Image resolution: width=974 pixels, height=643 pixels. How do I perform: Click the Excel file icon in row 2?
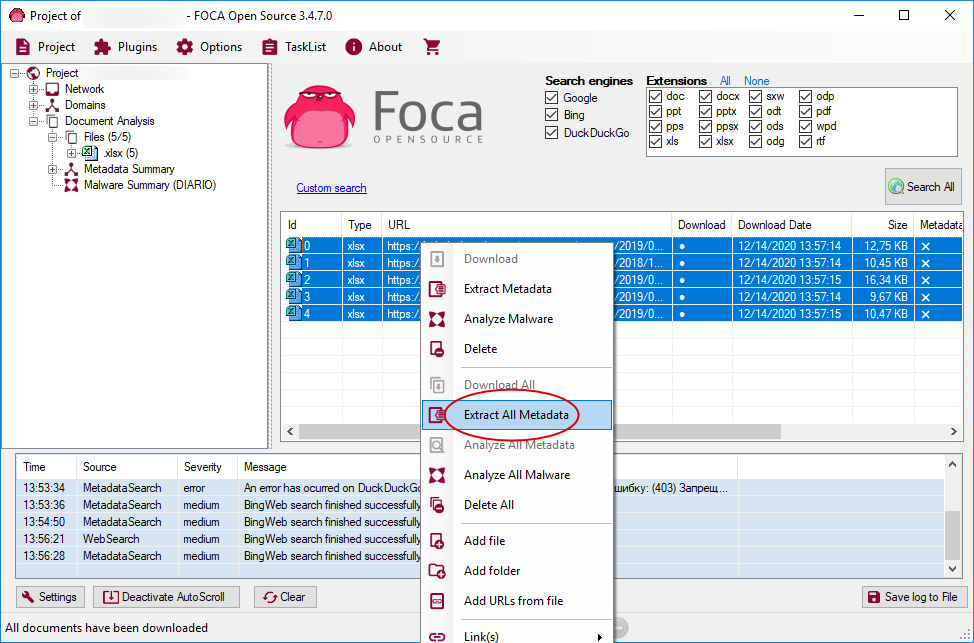[293, 280]
